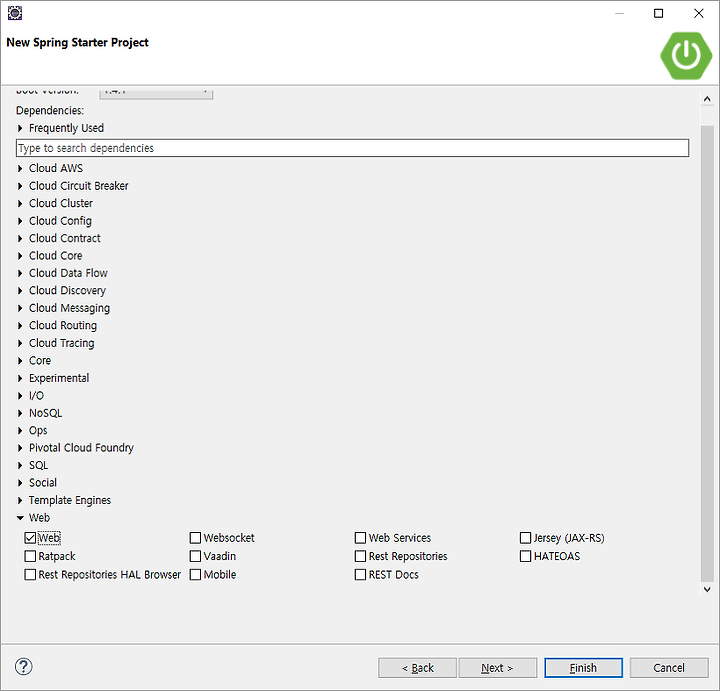
Task: Check Rest Repositories HAL Browser
Action: point(30,574)
